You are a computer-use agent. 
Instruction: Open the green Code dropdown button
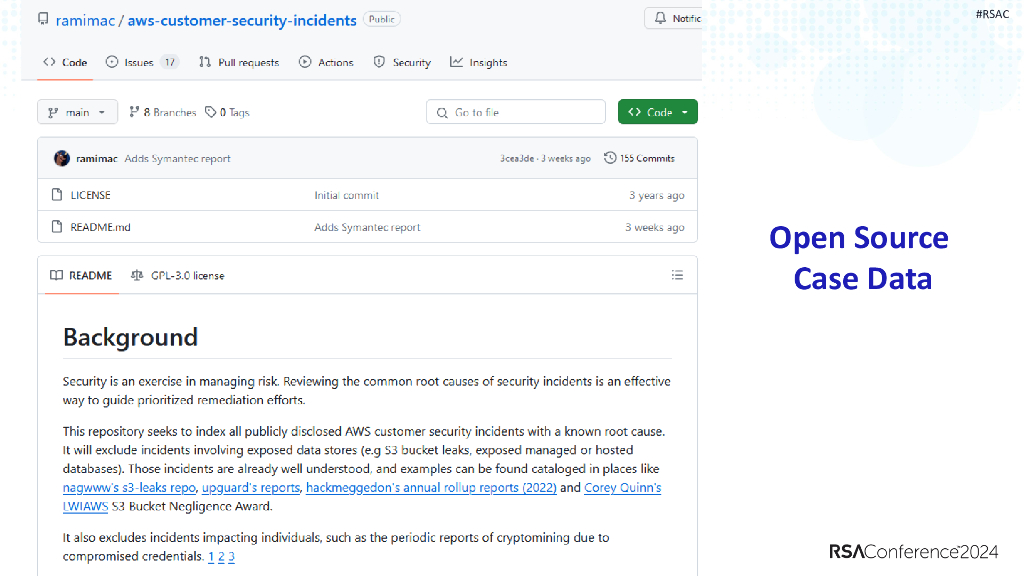(658, 112)
